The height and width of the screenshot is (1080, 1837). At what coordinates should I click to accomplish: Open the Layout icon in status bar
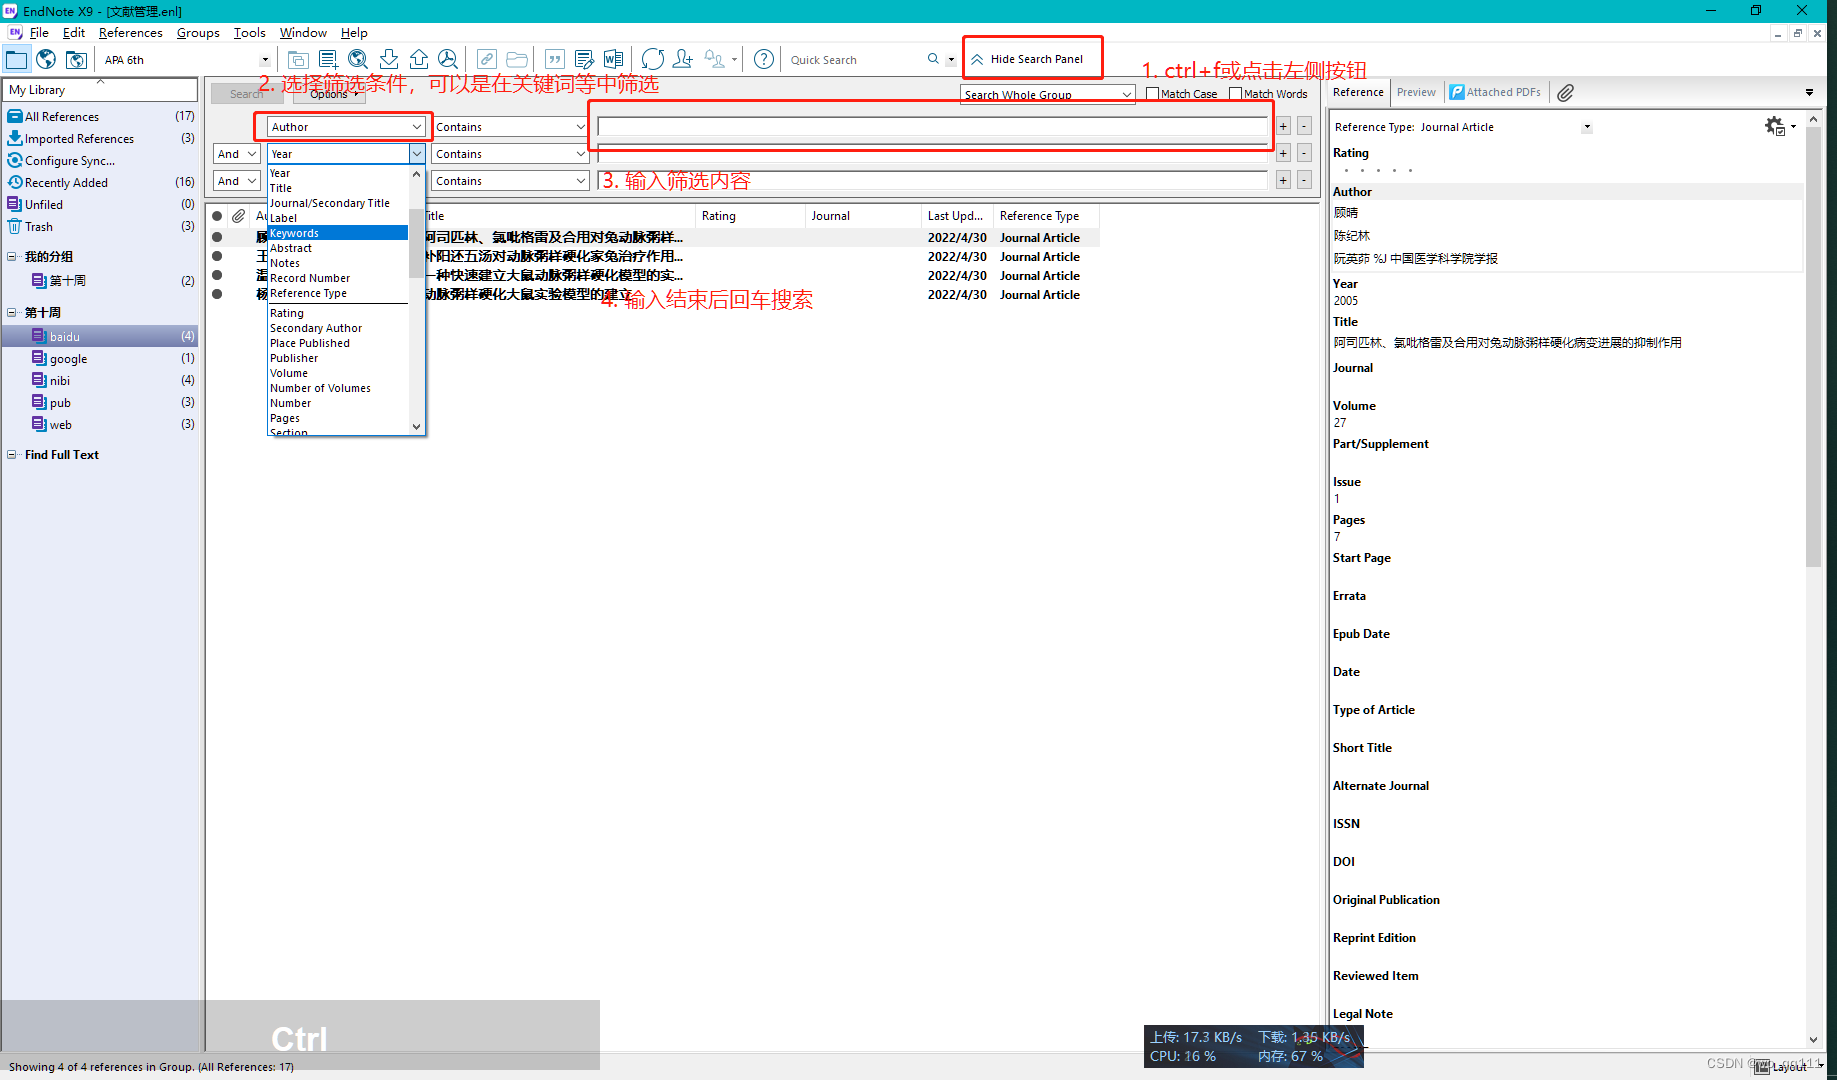(x=1762, y=1067)
